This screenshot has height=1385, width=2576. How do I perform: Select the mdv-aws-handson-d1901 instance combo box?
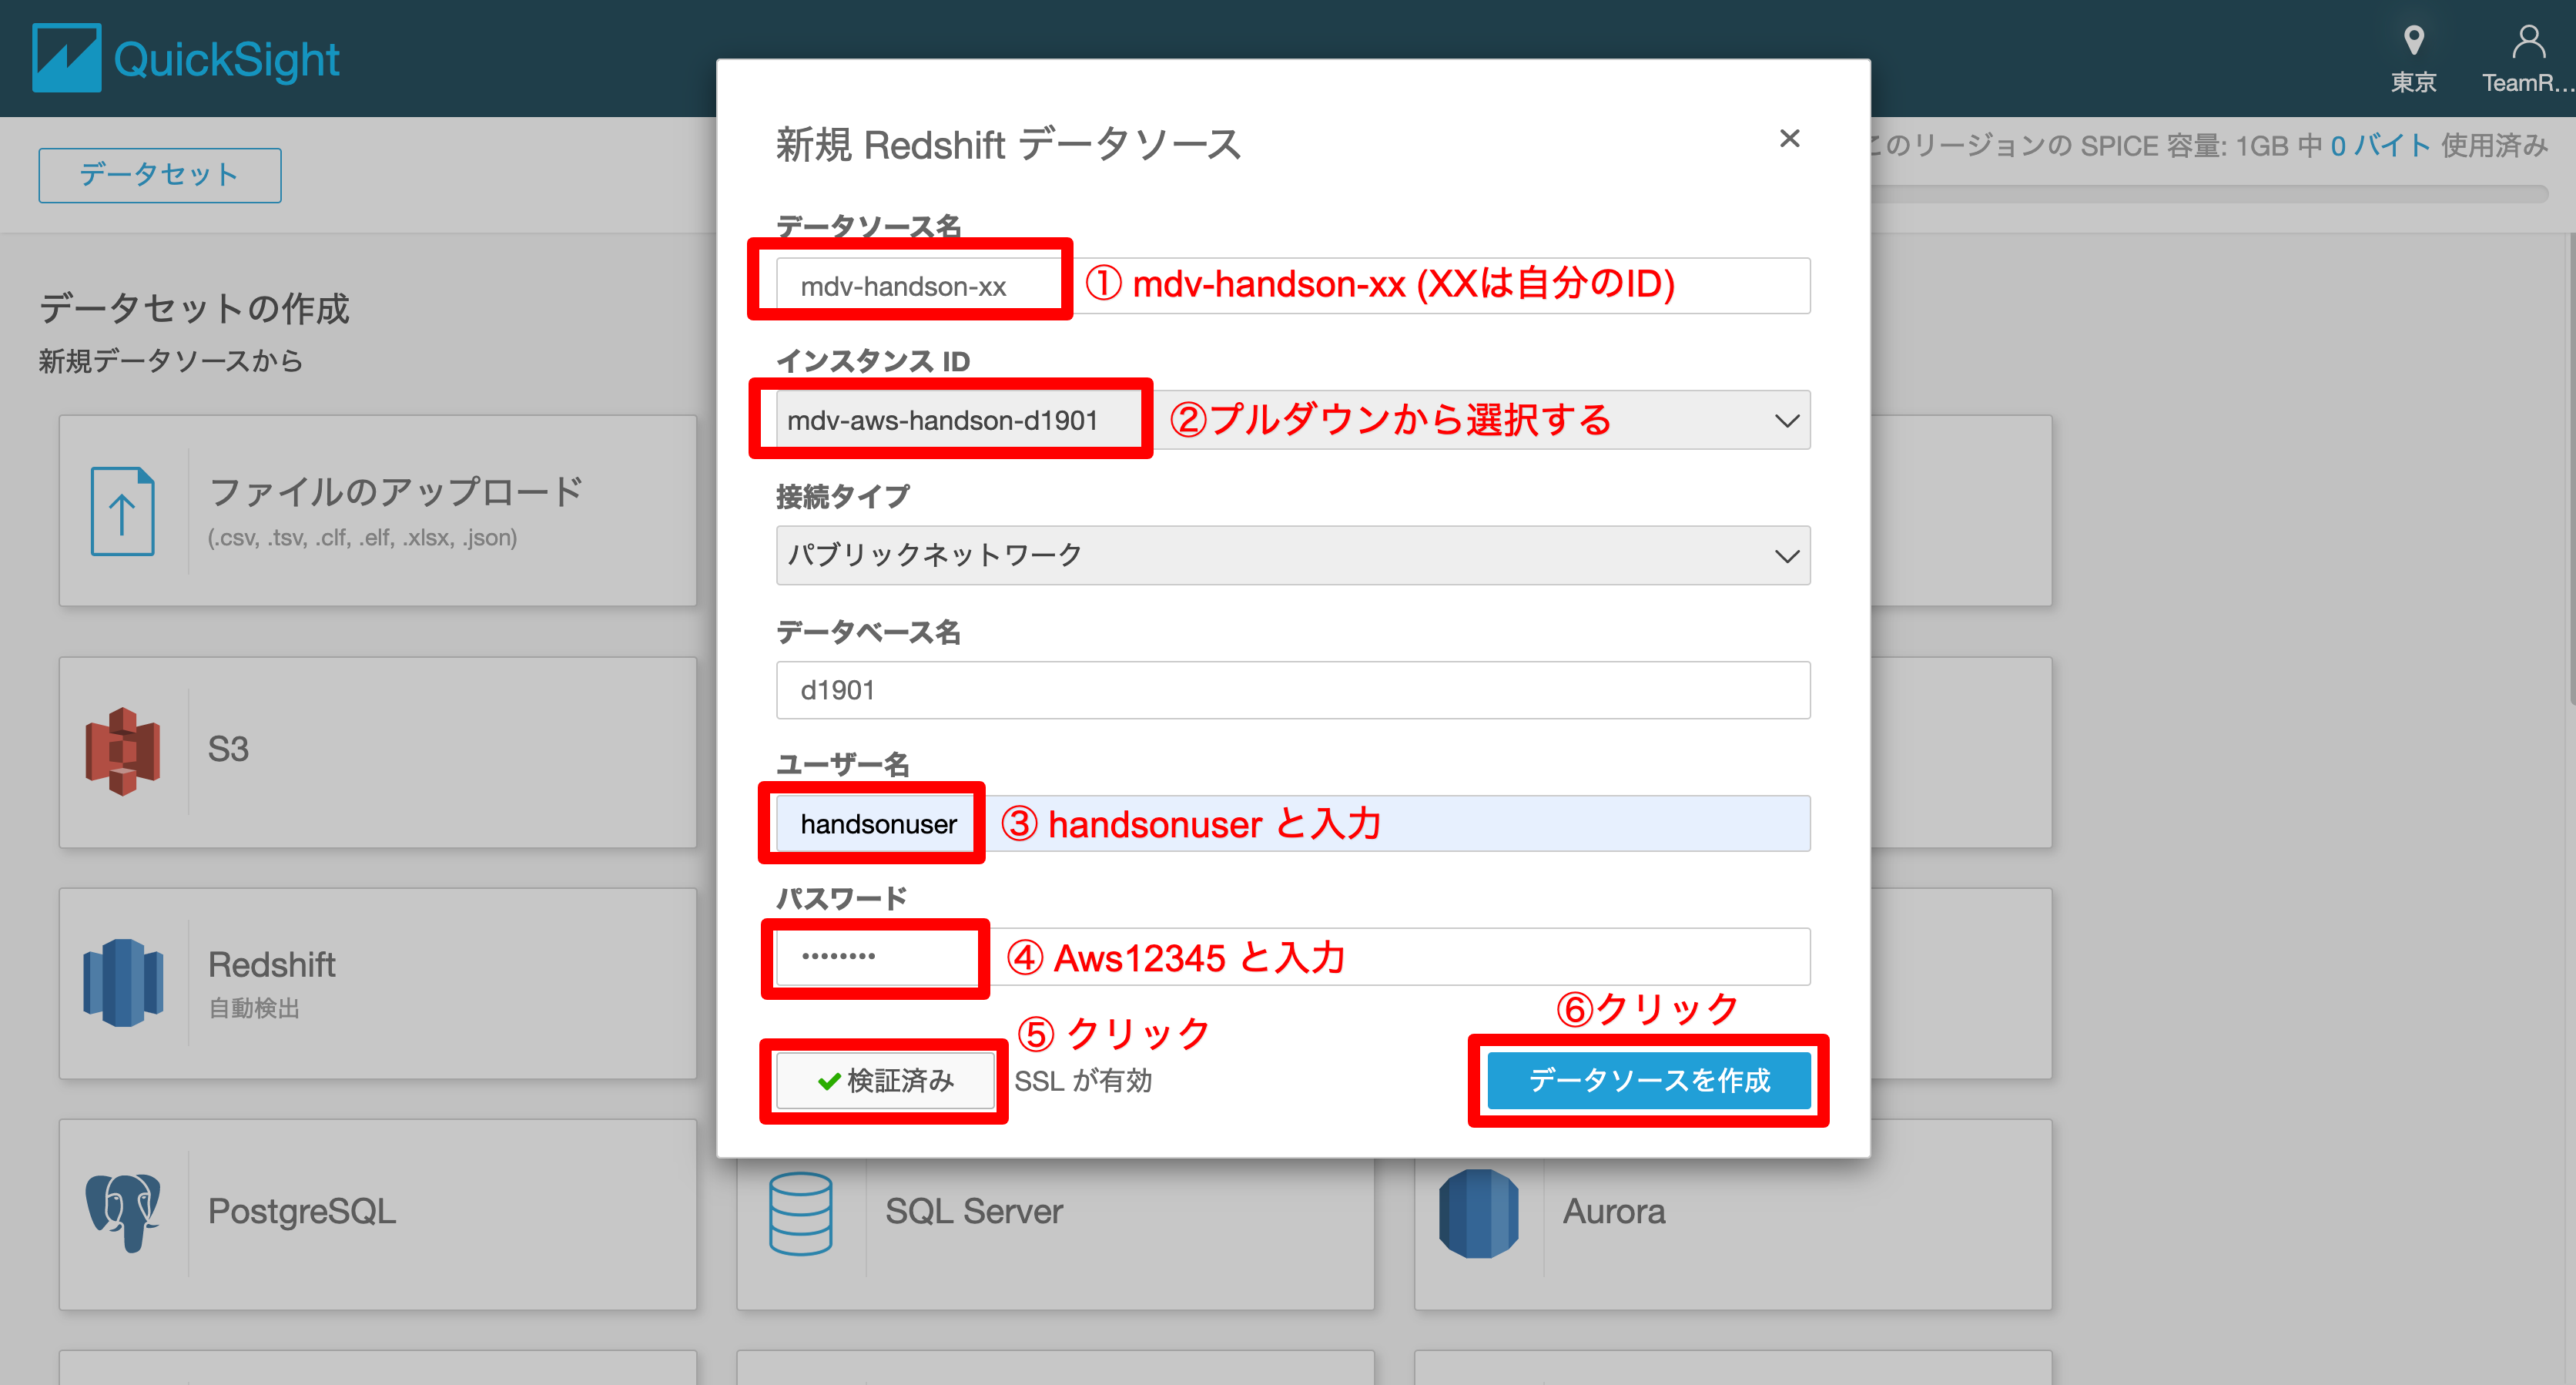click(x=1293, y=420)
